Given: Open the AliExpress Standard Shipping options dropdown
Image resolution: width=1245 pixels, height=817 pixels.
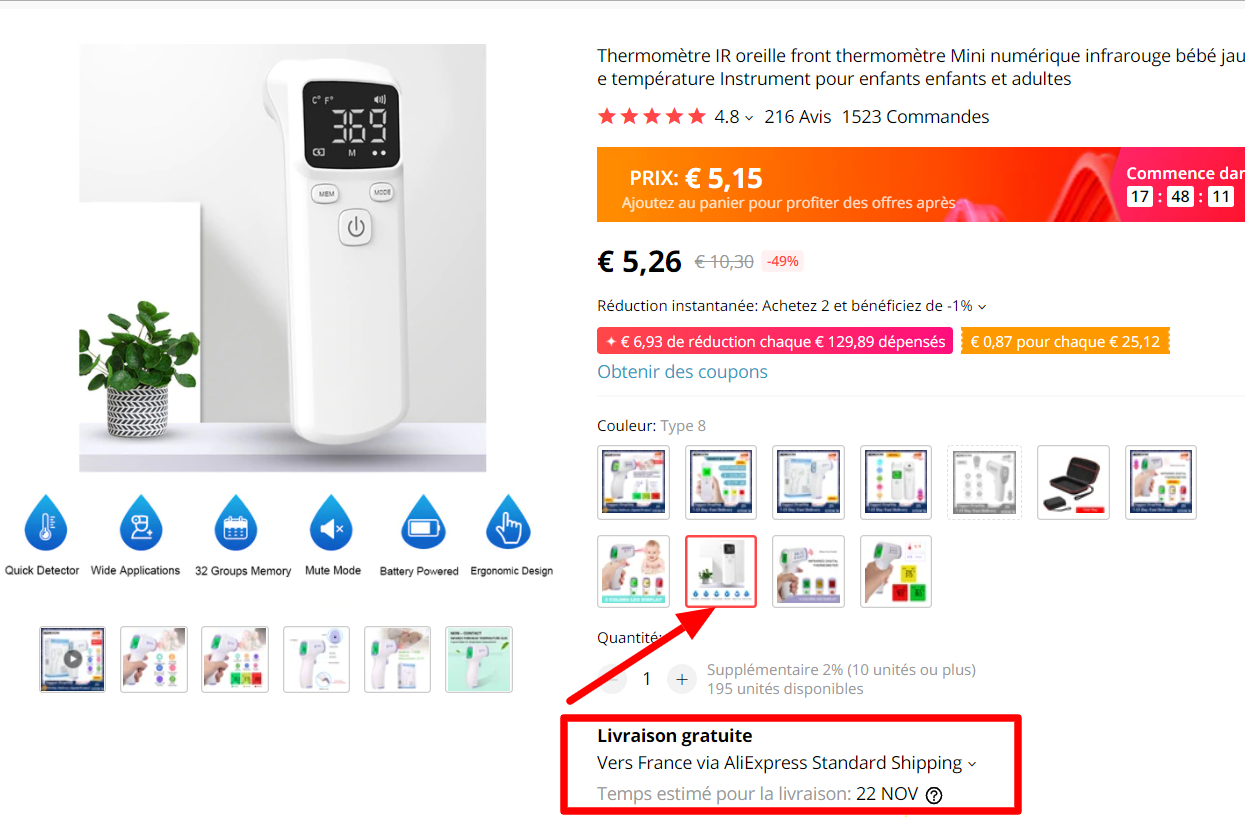Looking at the screenshot, I should pyautogui.click(x=971, y=764).
